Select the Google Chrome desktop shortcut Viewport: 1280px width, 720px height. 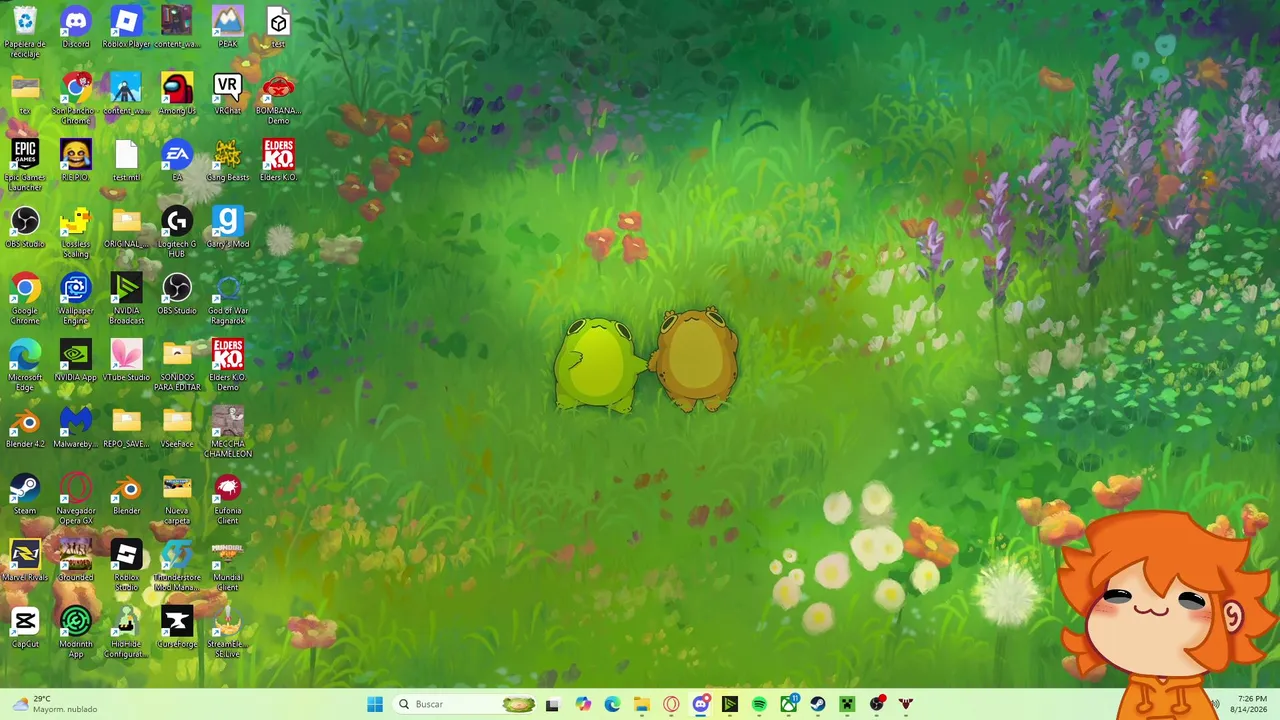click(x=25, y=299)
